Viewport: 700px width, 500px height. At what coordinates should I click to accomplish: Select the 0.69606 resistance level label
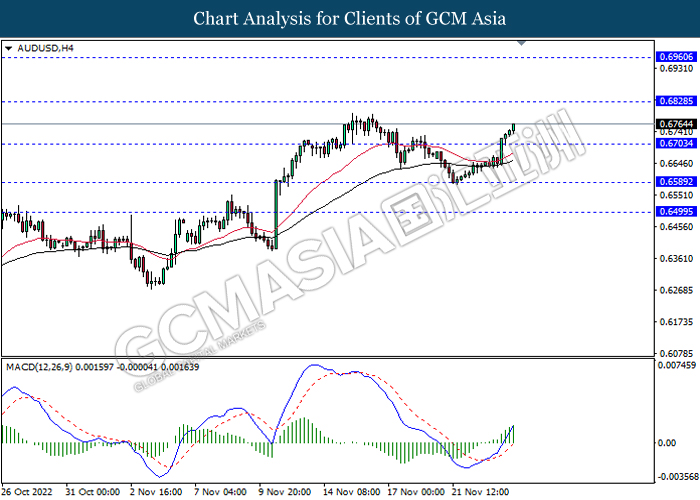(676, 57)
